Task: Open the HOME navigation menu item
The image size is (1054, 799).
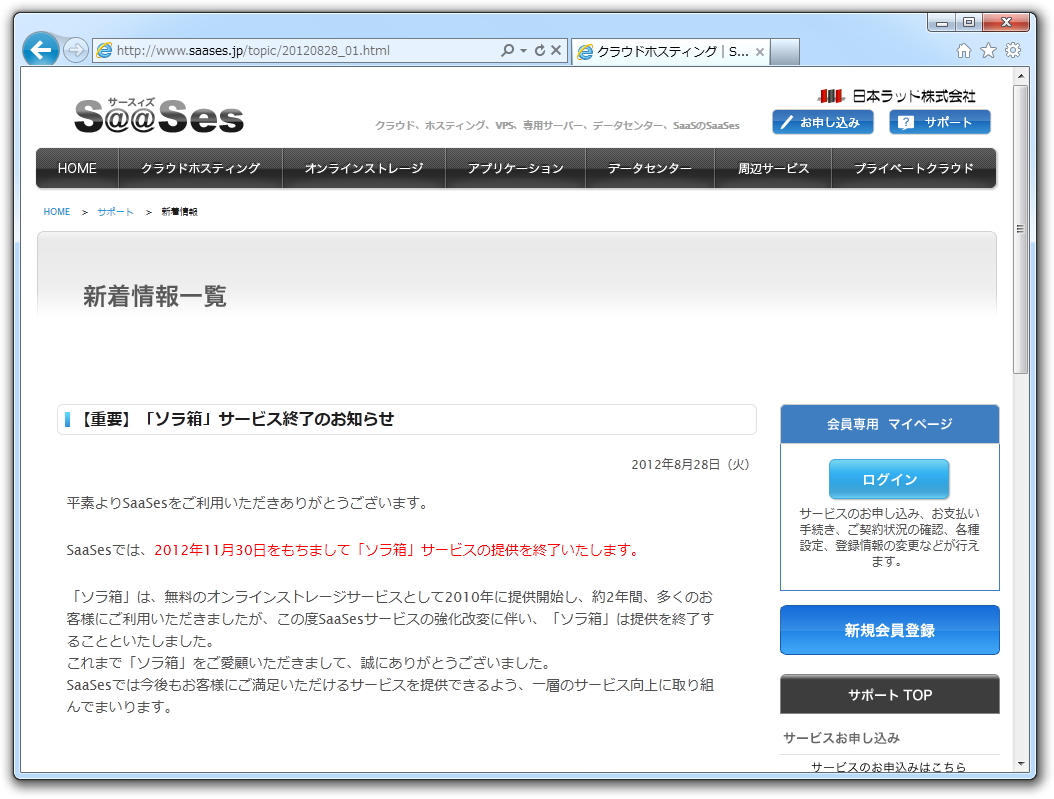Action: click(76, 168)
